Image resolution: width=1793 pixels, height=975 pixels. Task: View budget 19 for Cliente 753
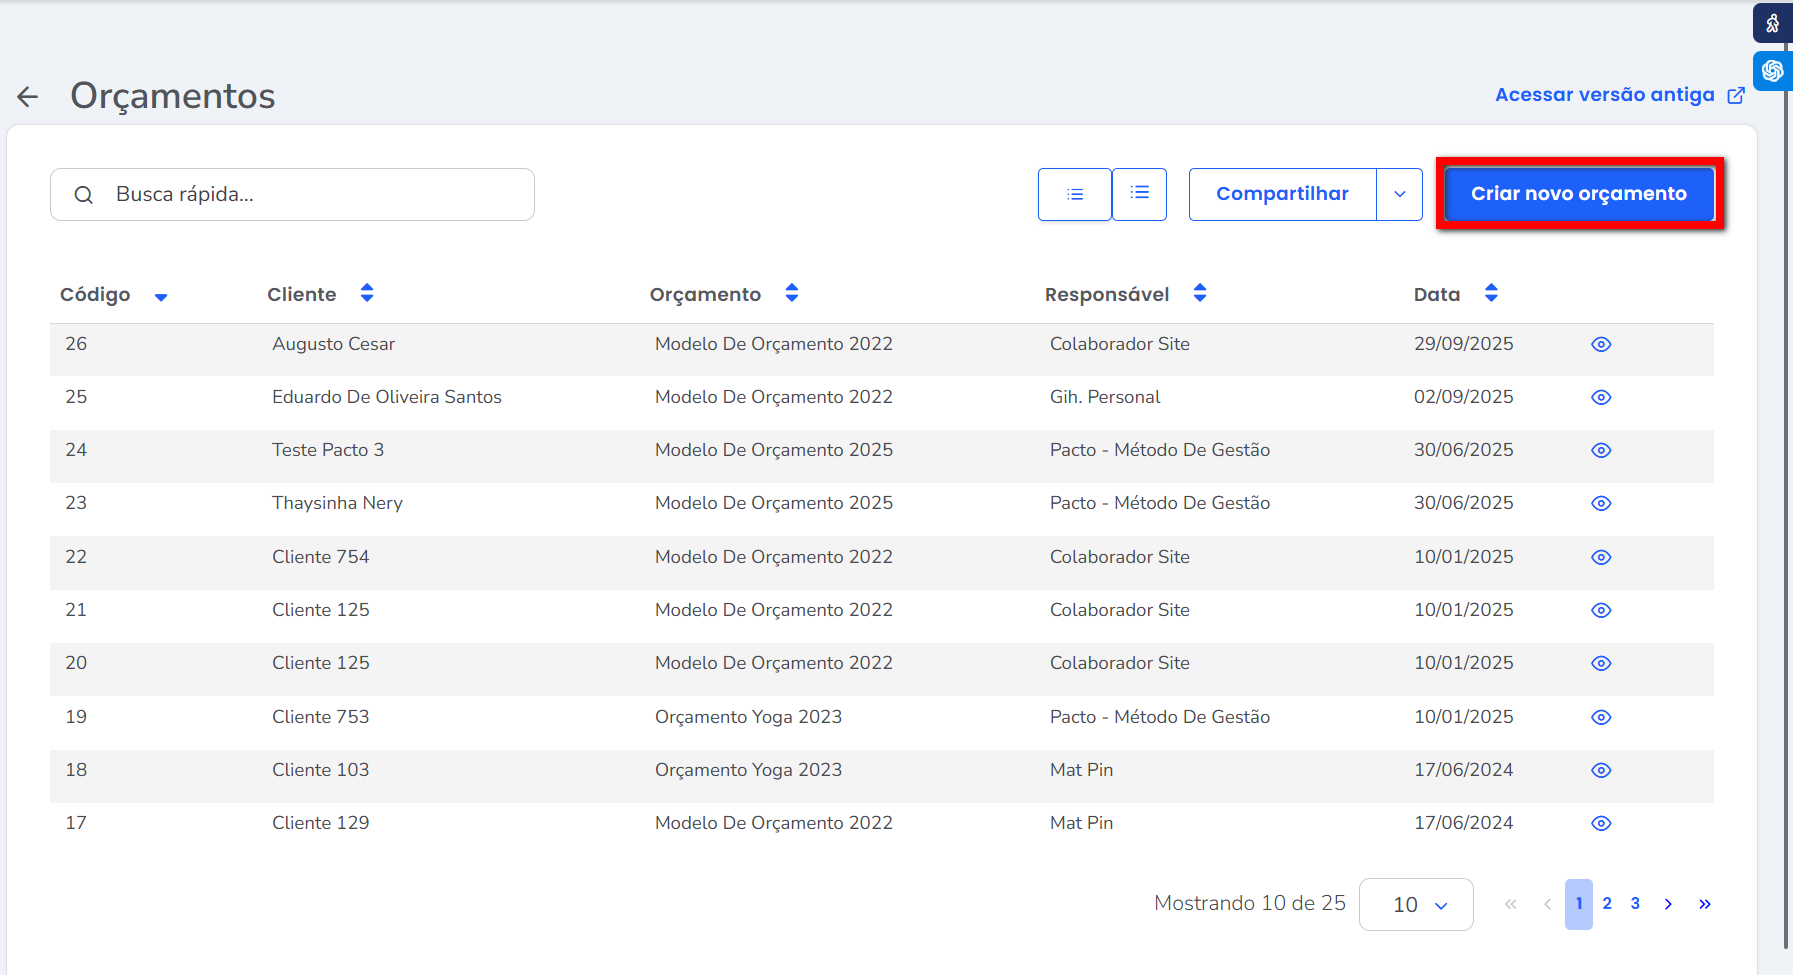point(1601,717)
